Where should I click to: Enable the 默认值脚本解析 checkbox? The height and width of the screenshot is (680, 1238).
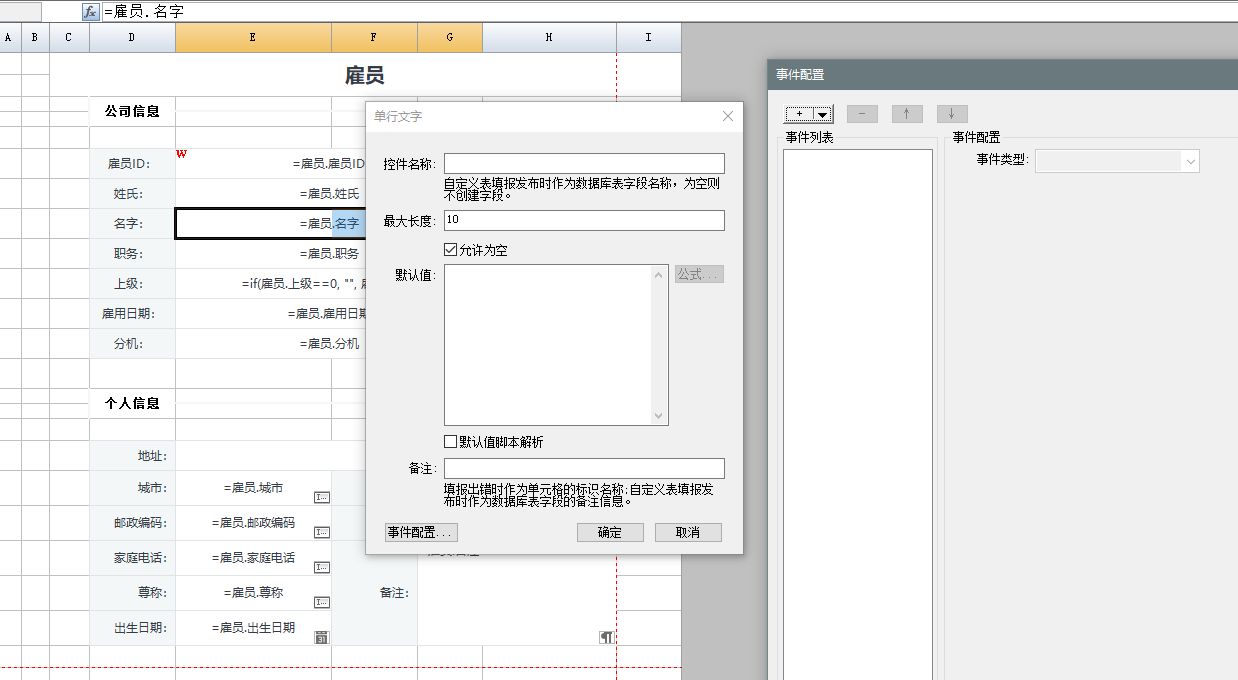pyautogui.click(x=451, y=442)
